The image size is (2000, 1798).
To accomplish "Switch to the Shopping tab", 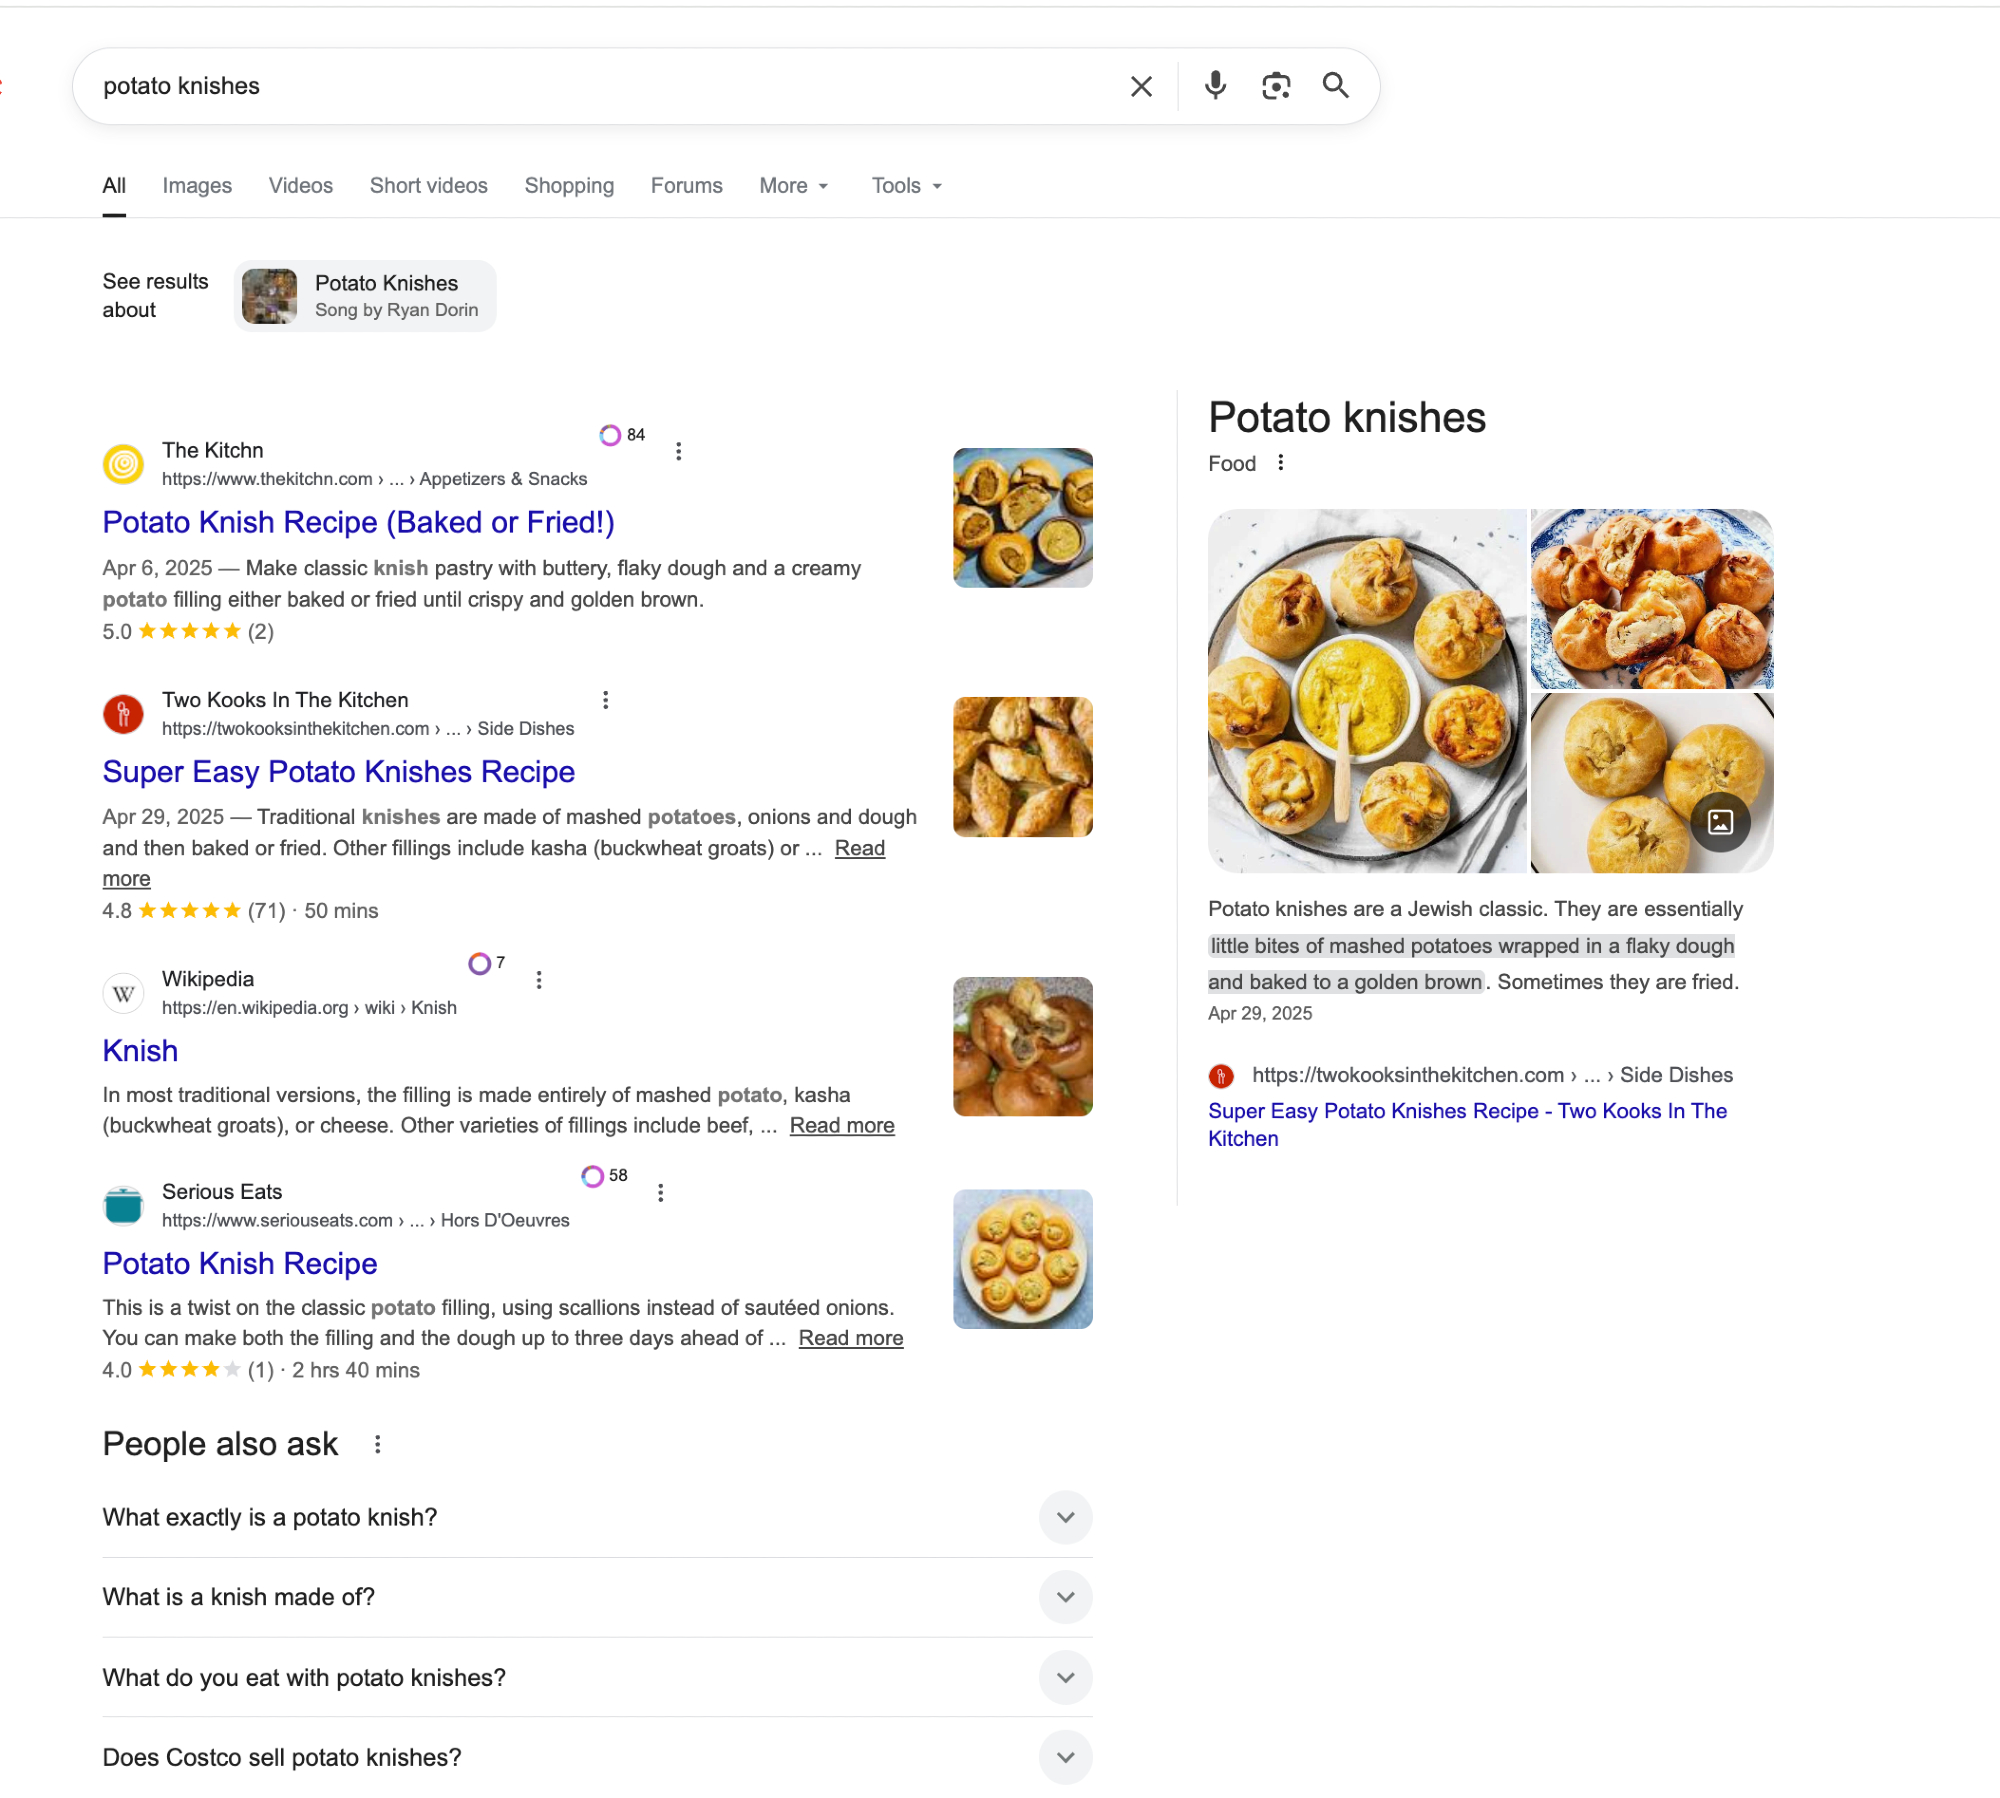I will point(569,186).
